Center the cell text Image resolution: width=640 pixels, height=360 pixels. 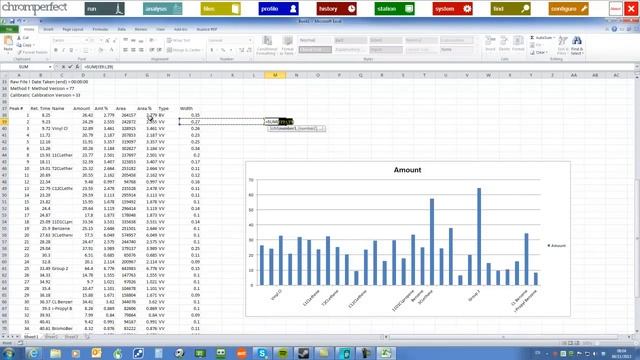(133, 50)
